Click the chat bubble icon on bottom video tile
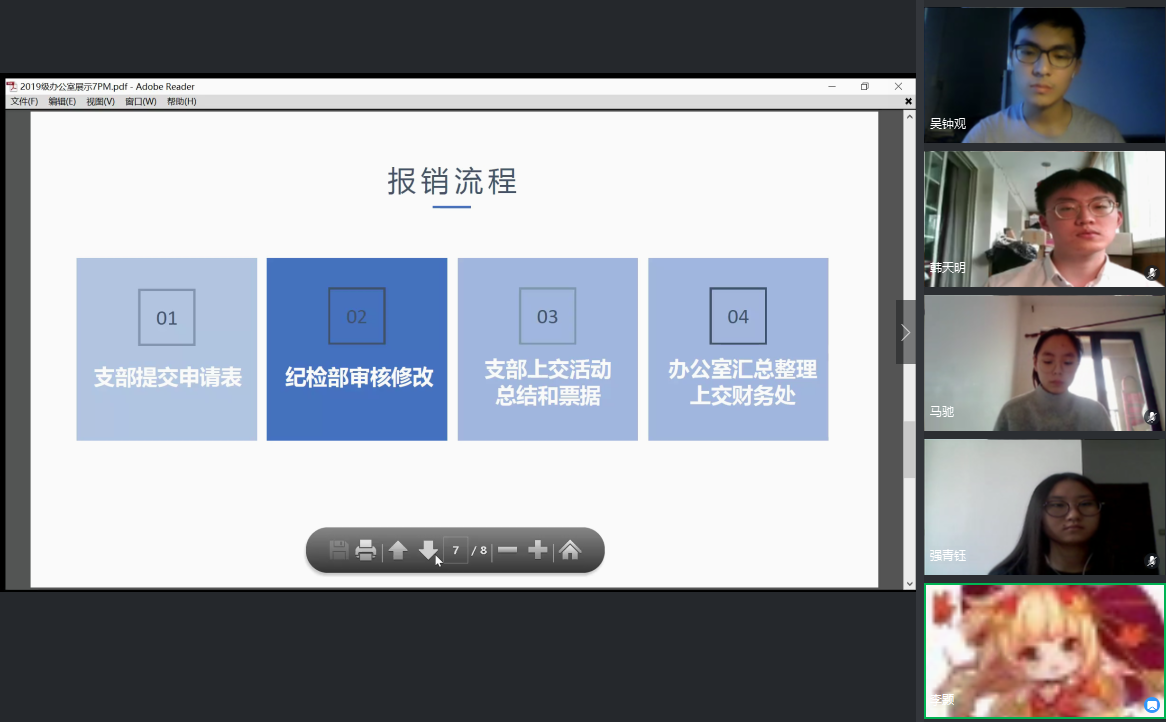This screenshot has width=1166, height=722. click(1151, 705)
